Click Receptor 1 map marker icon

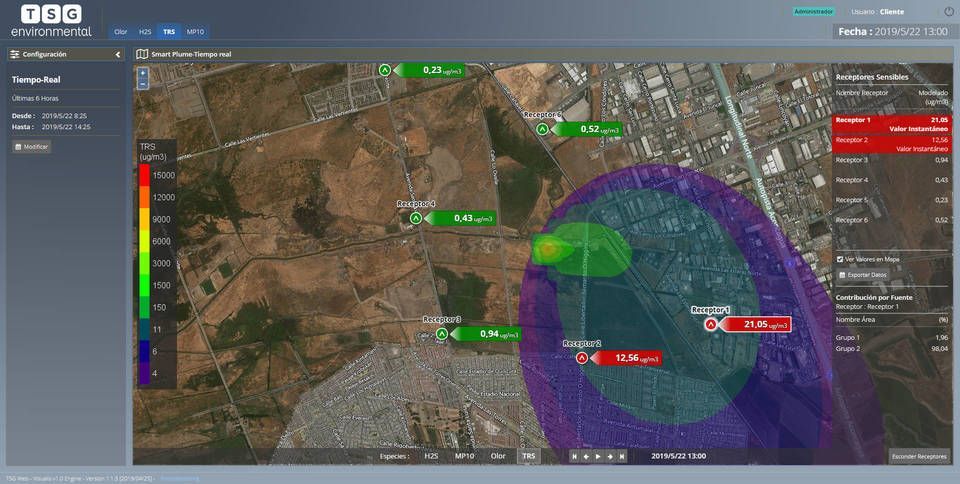tap(710, 325)
